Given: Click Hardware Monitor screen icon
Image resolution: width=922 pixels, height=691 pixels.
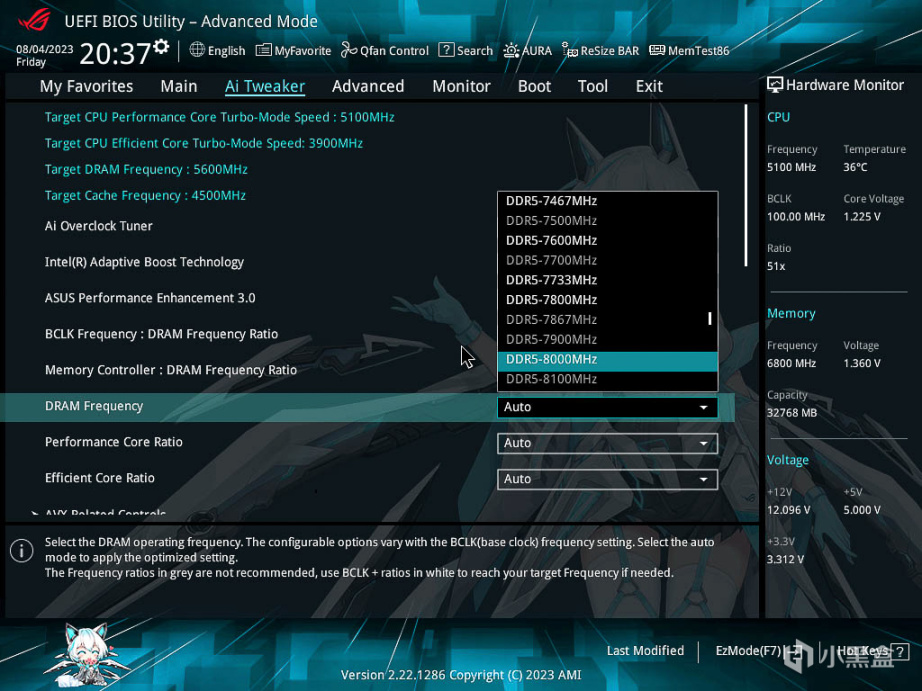Looking at the screenshot, I should [774, 85].
